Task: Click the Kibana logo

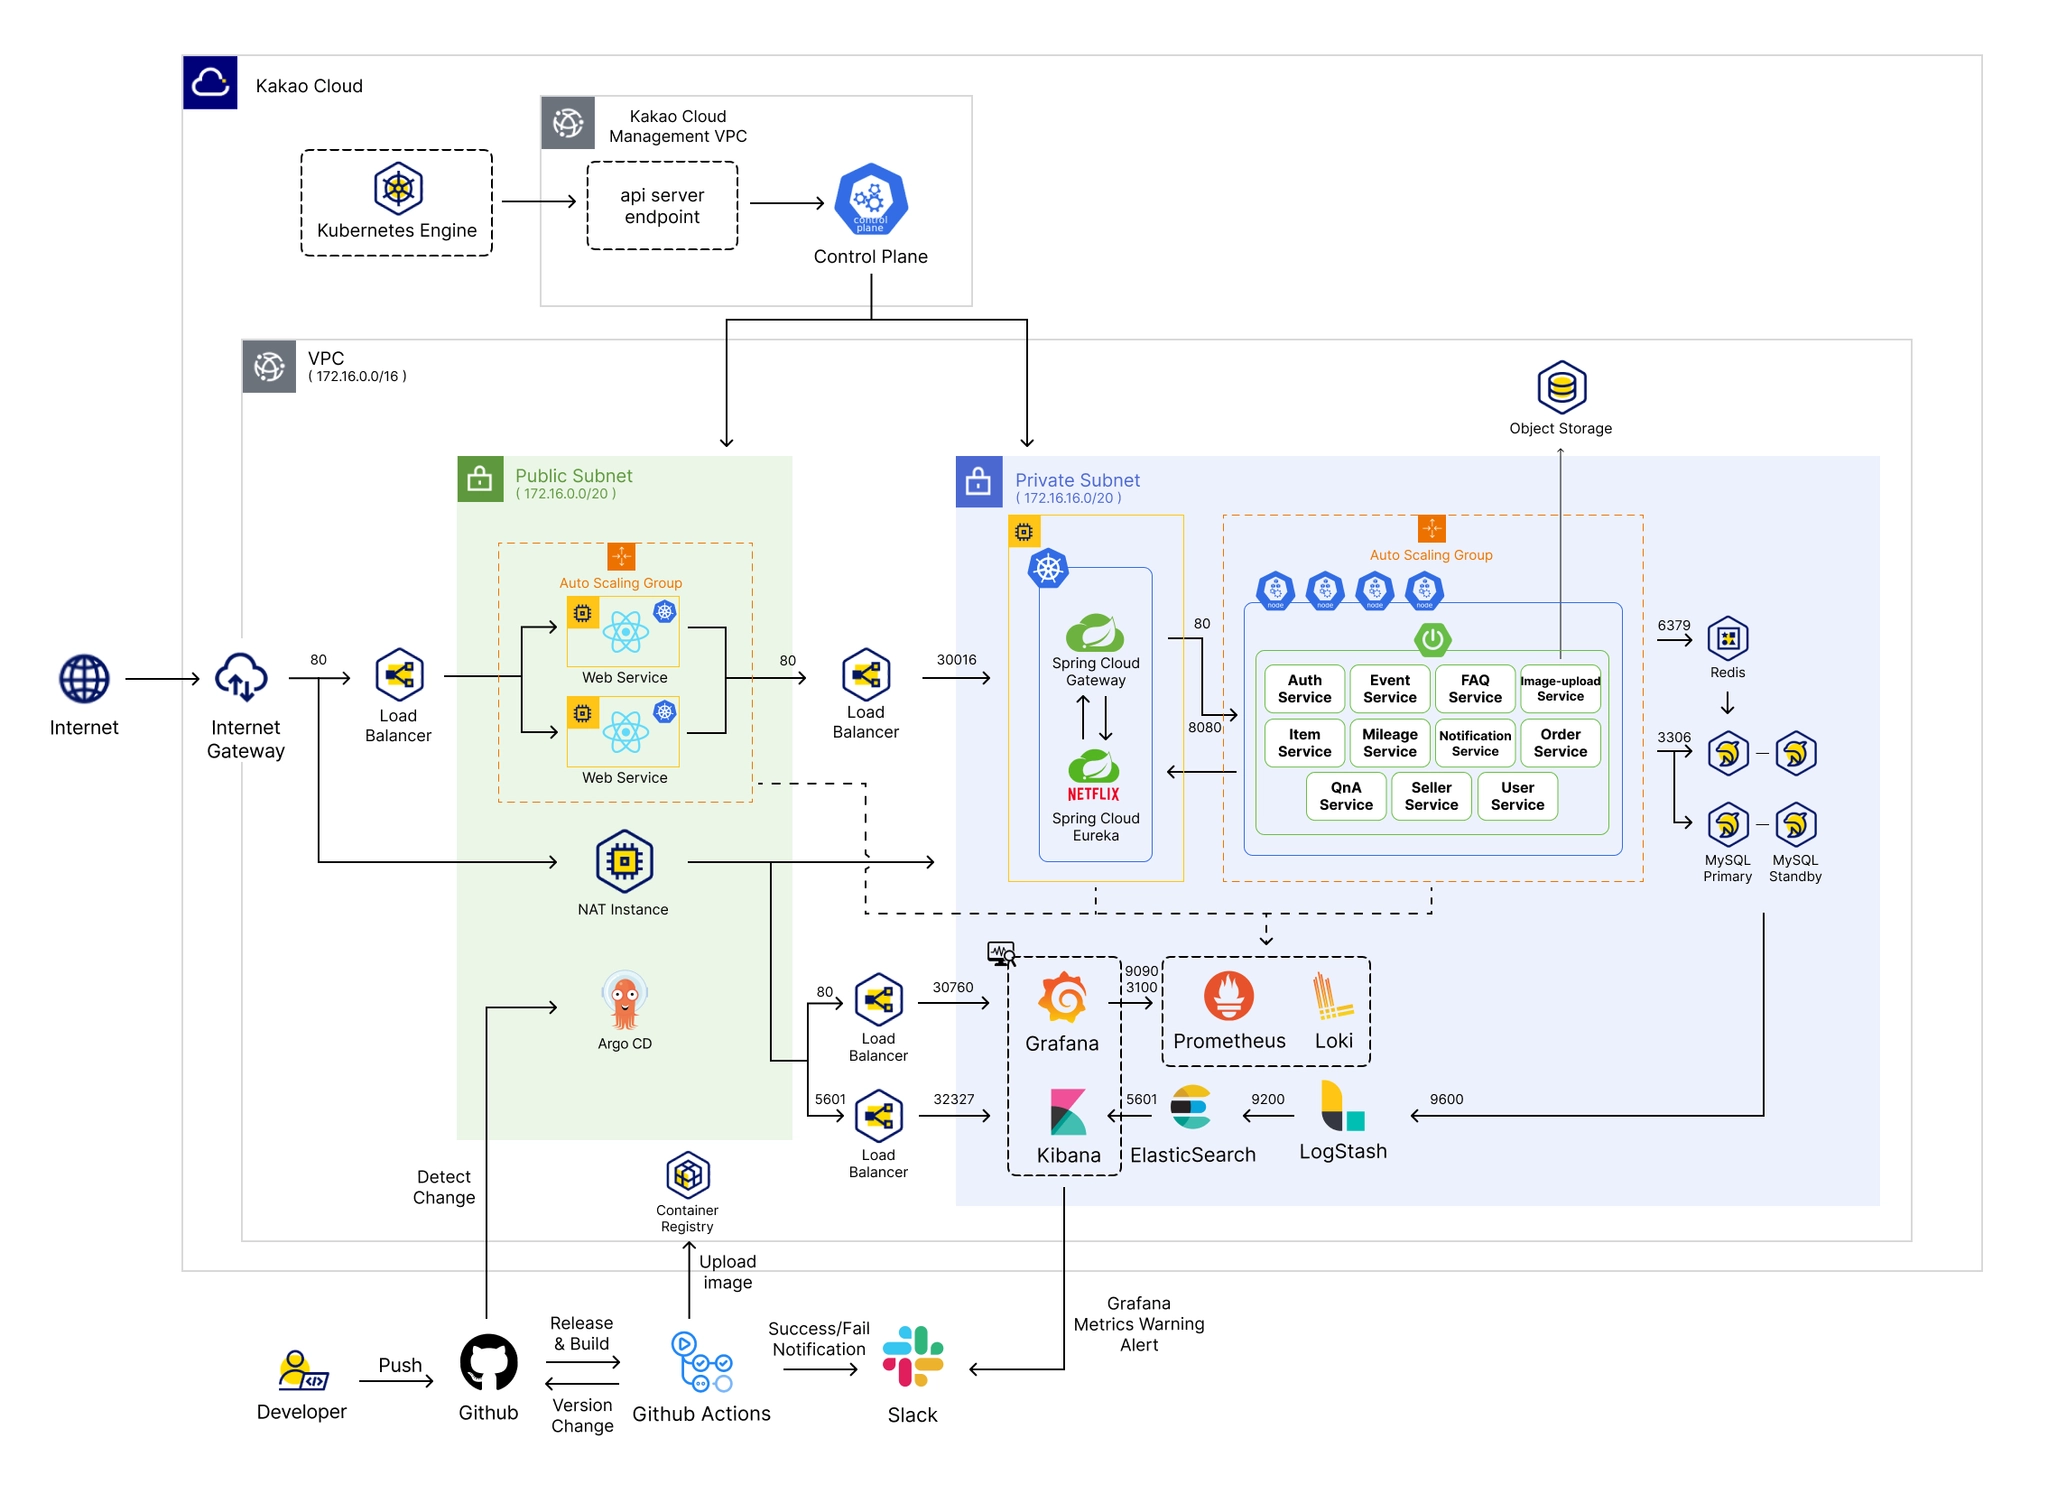Action: tap(1067, 1112)
